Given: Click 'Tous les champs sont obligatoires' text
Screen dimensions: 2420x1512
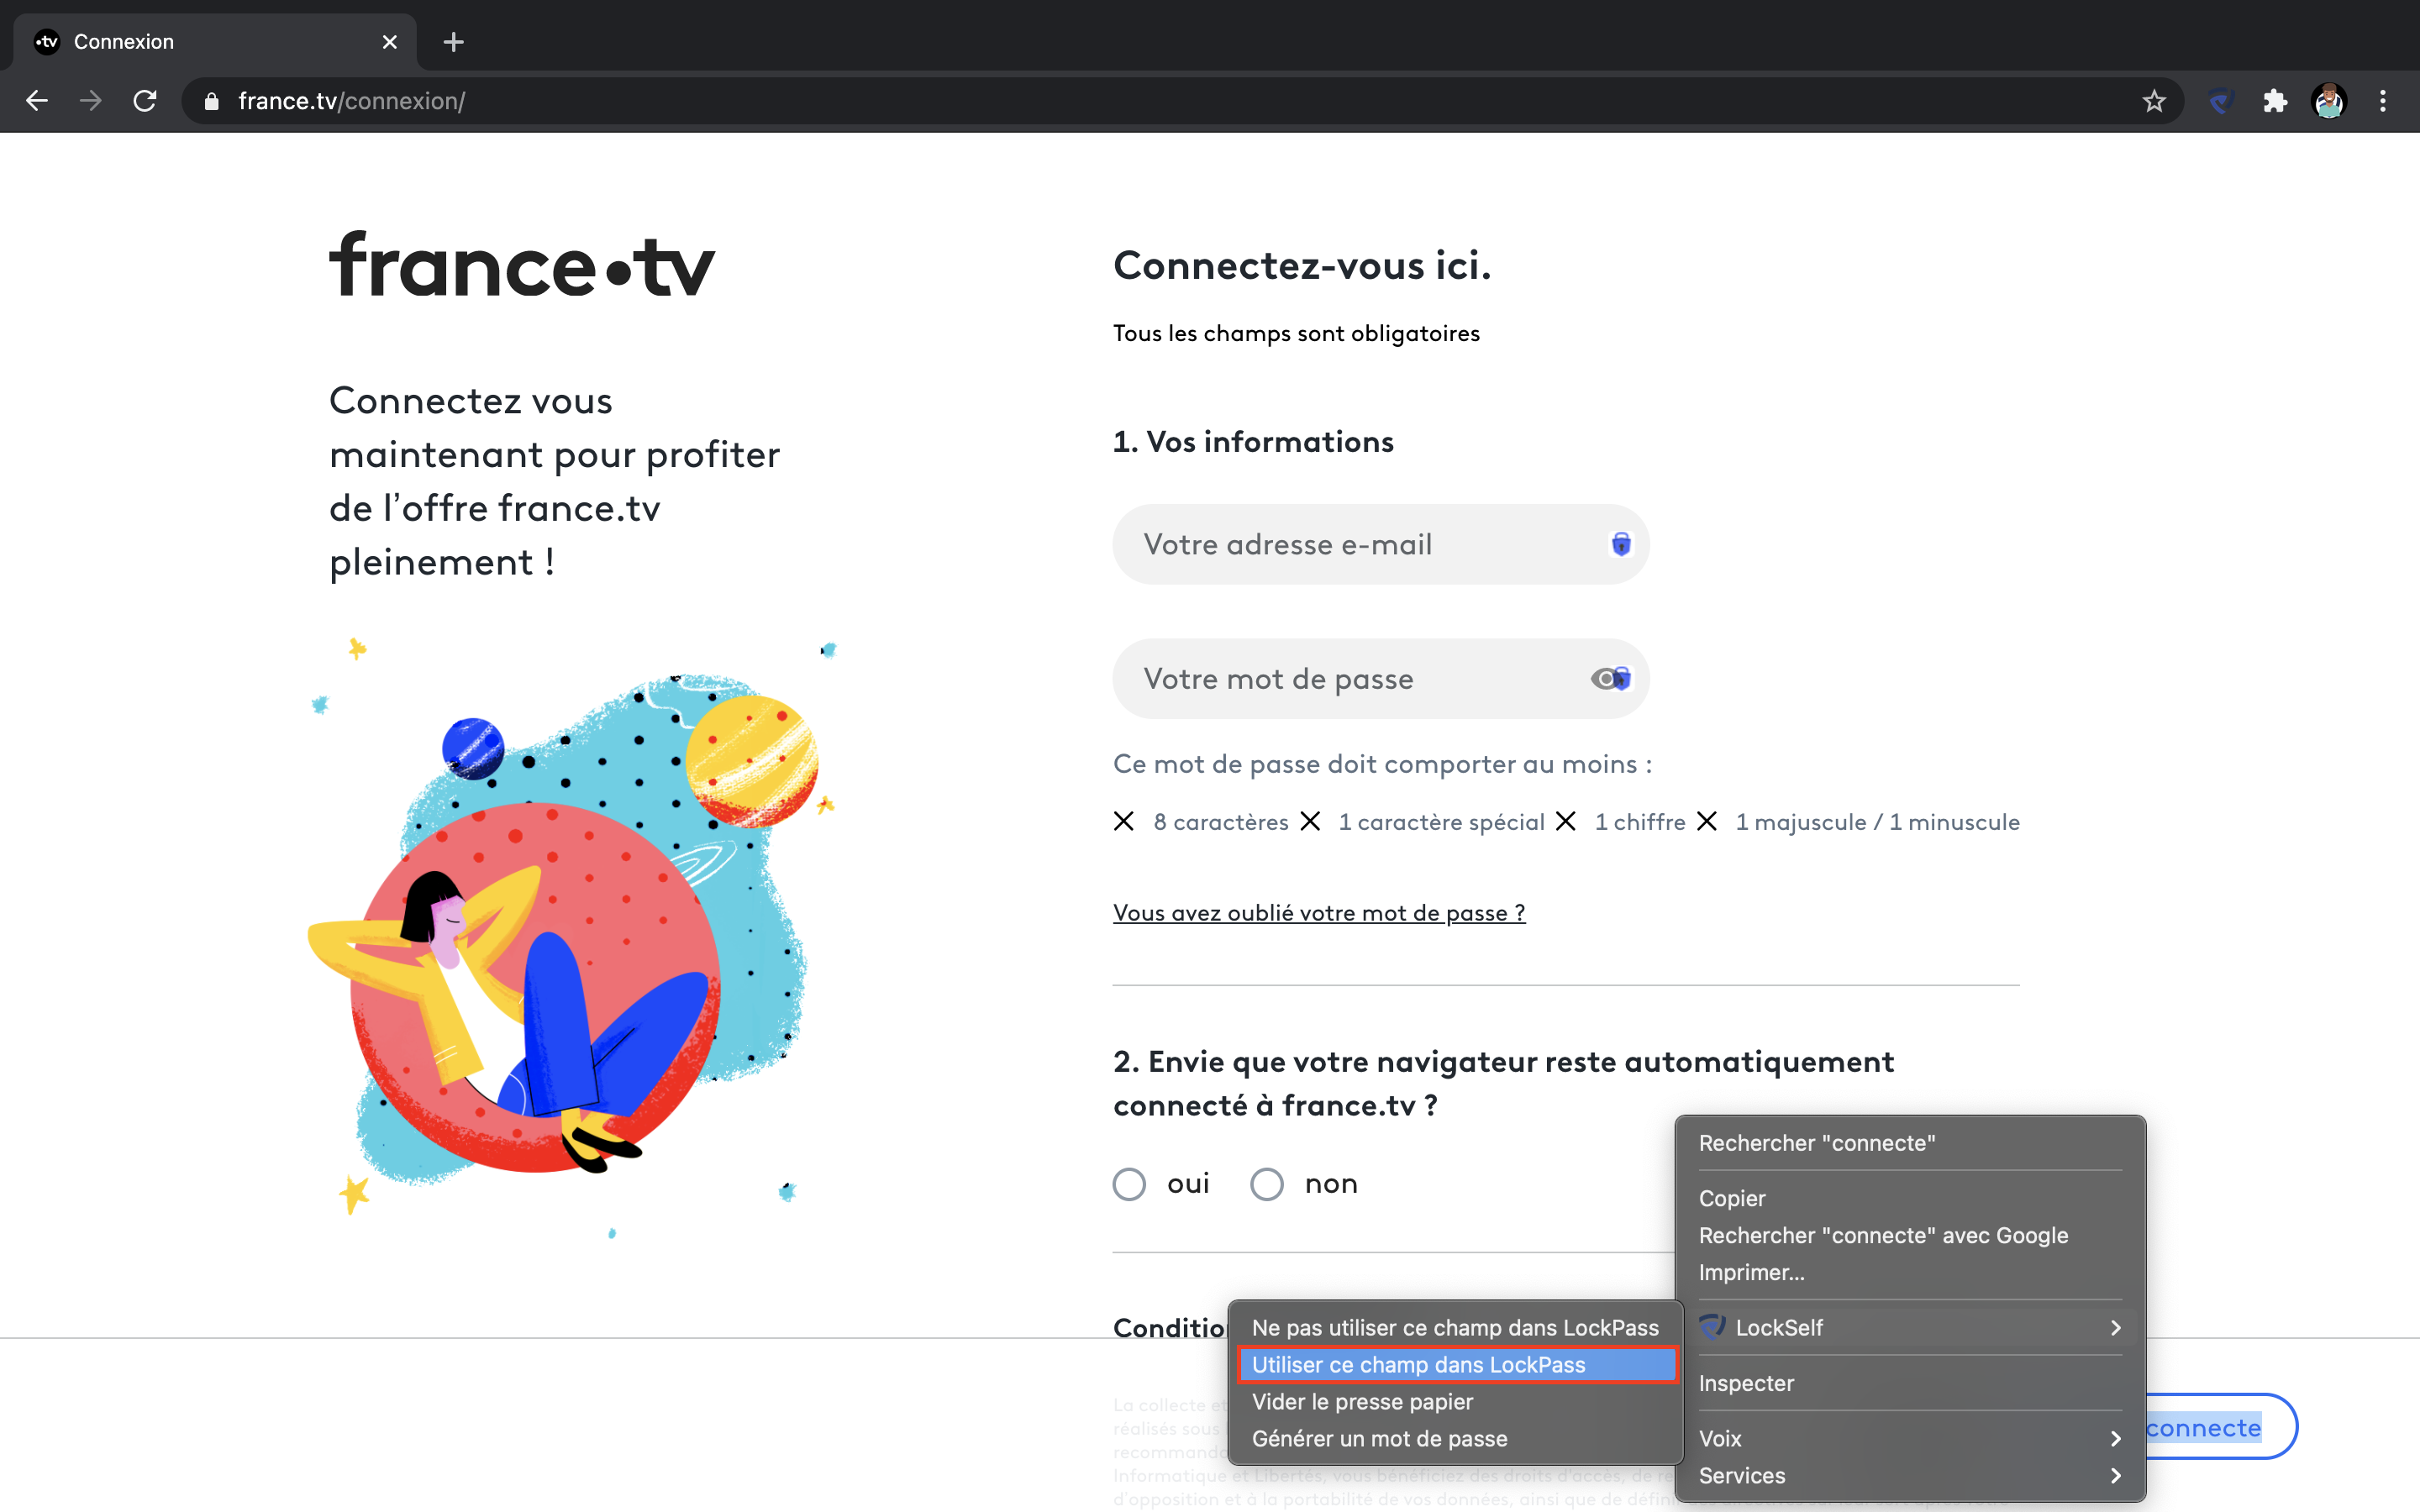Looking at the screenshot, I should point(1296,333).
